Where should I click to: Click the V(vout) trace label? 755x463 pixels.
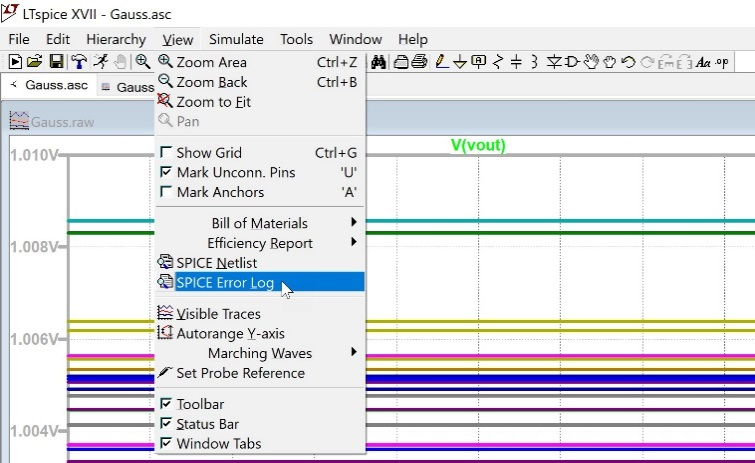tap(478, 145)
